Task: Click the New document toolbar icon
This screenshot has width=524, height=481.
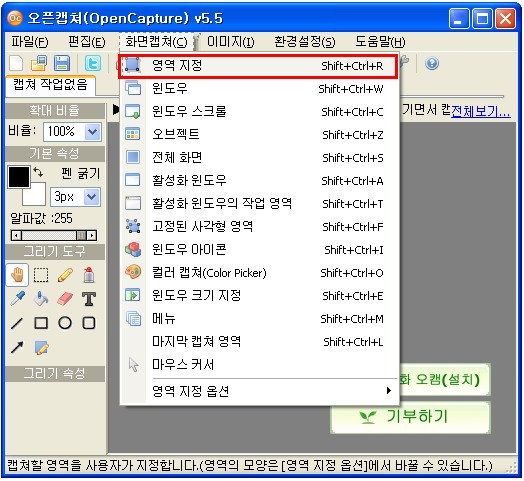Action: [x=16, y=63]
